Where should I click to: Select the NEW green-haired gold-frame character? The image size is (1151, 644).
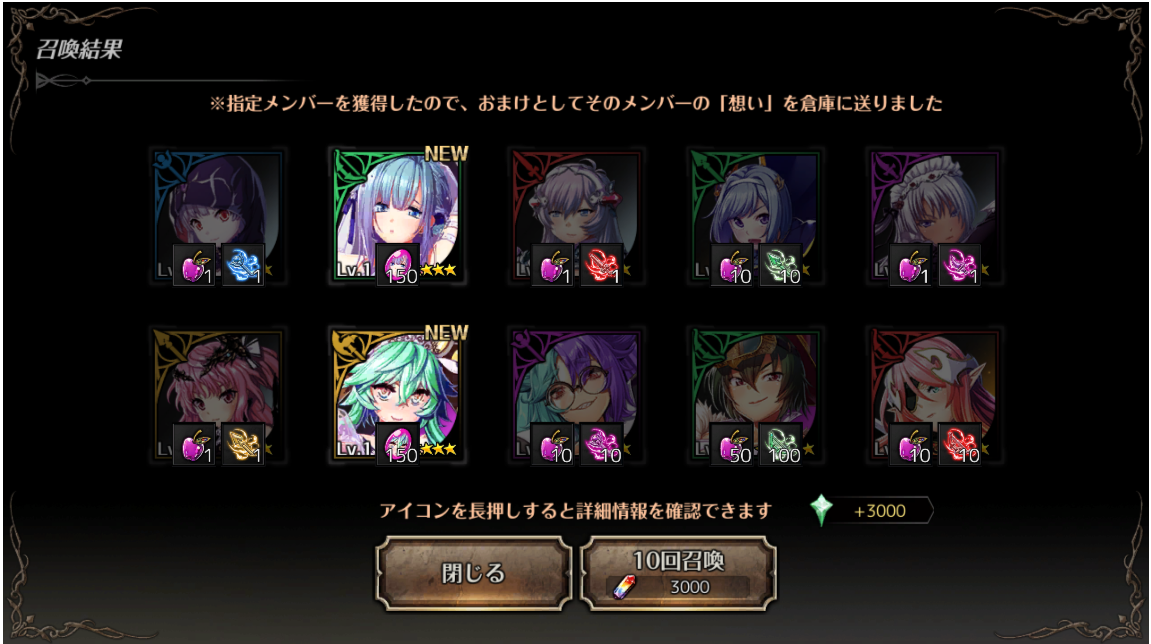(397, 395)
